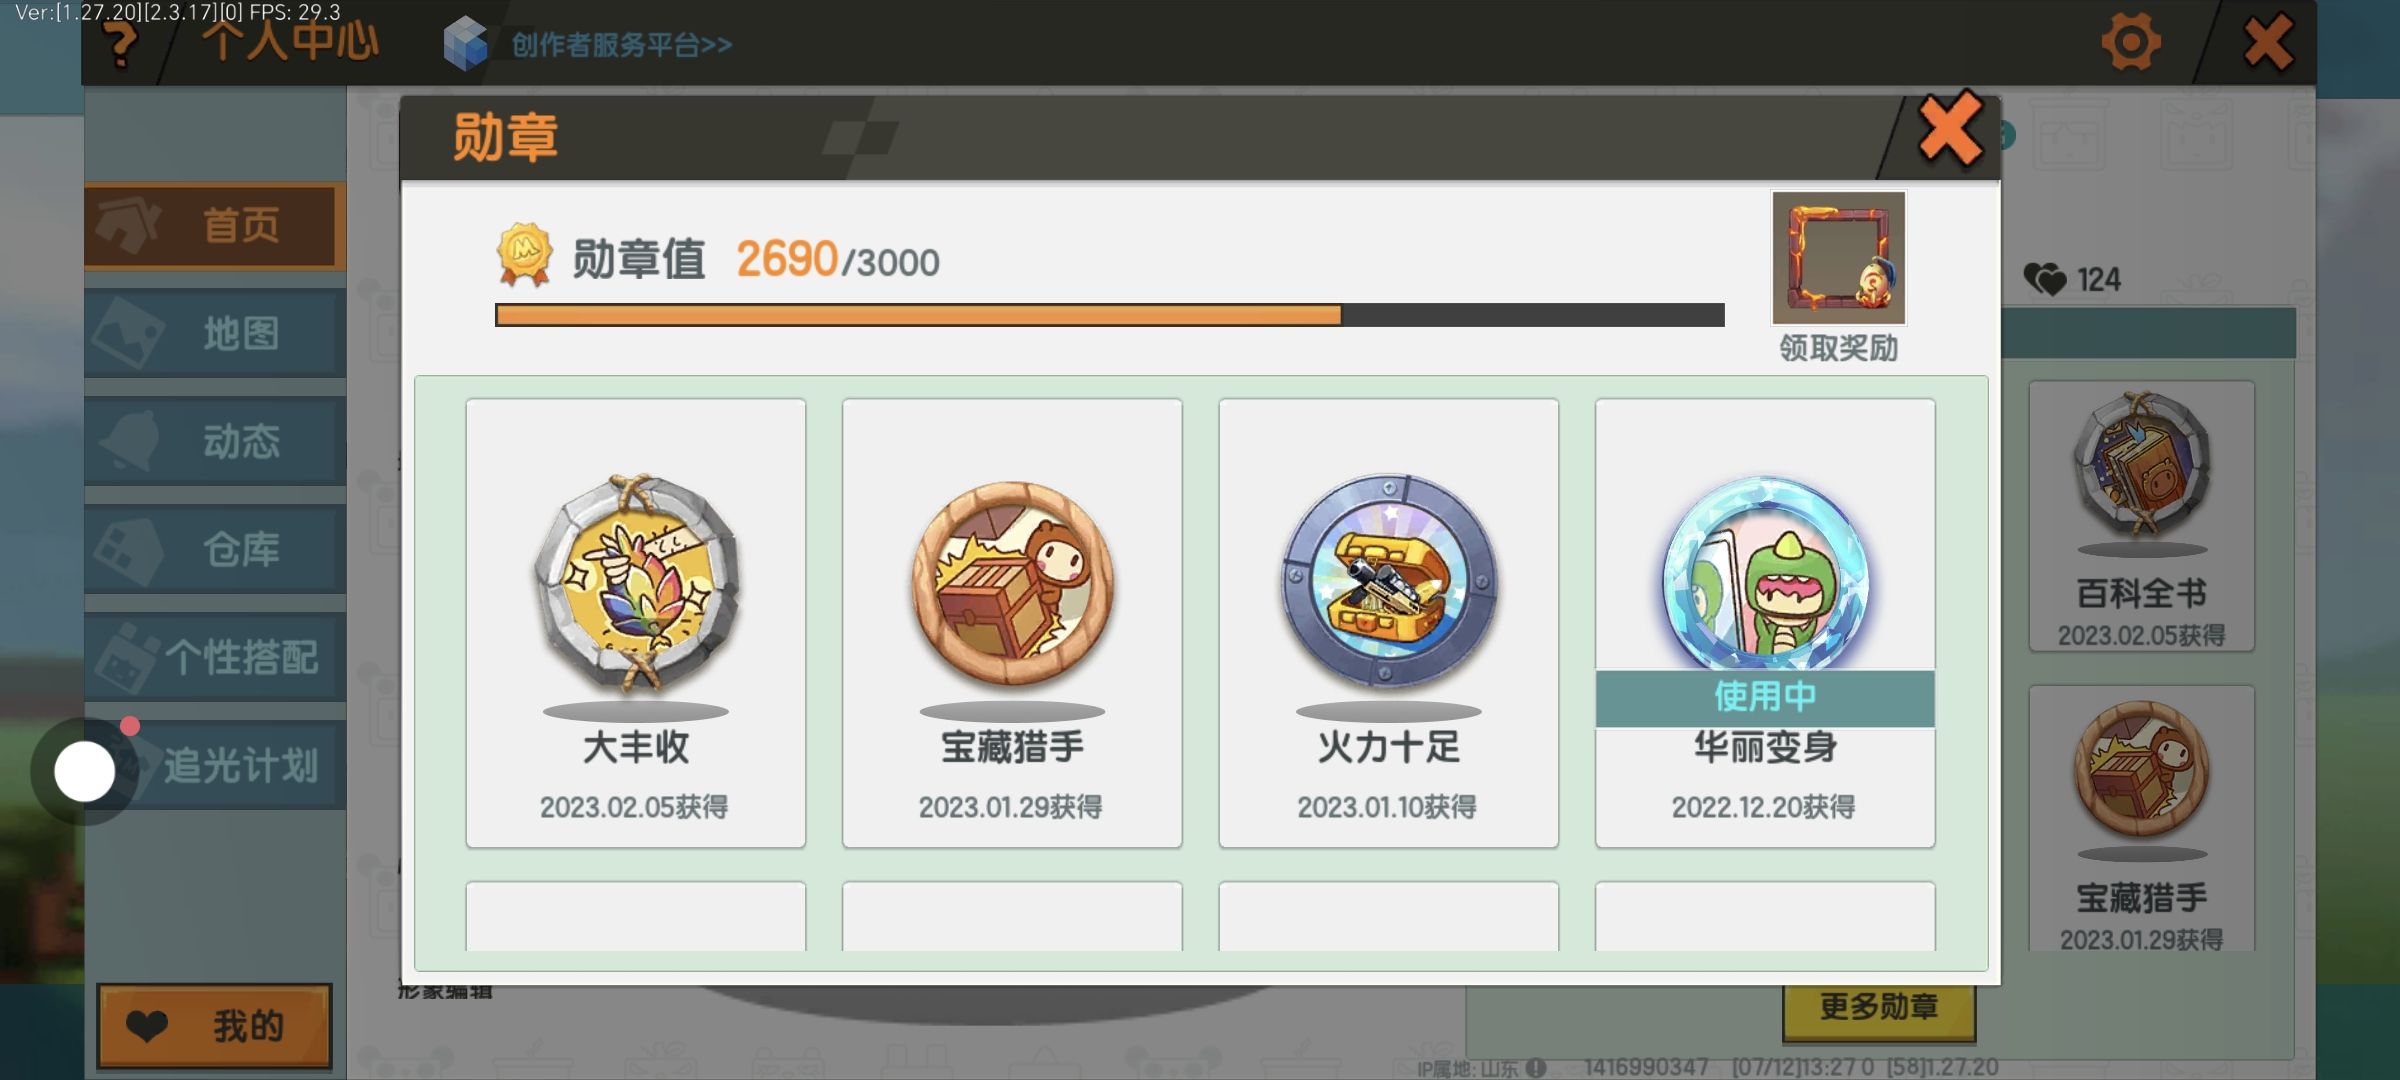Screen dimensions: 2400x1080
Task: Click the 勋章值 progress bar
Action: 1109,315
